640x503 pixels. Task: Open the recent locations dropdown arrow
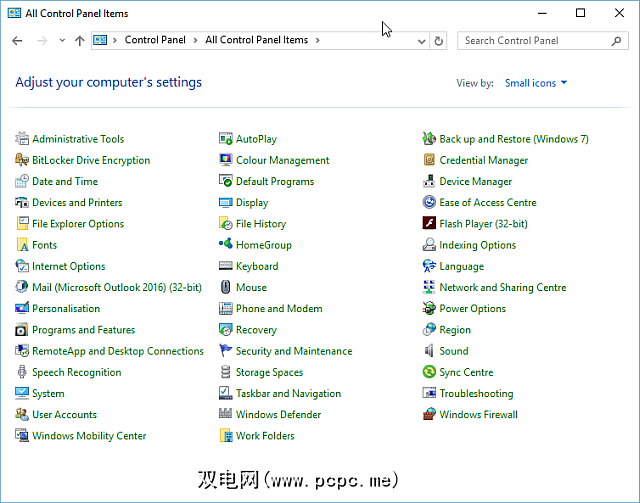pos(62,40)
